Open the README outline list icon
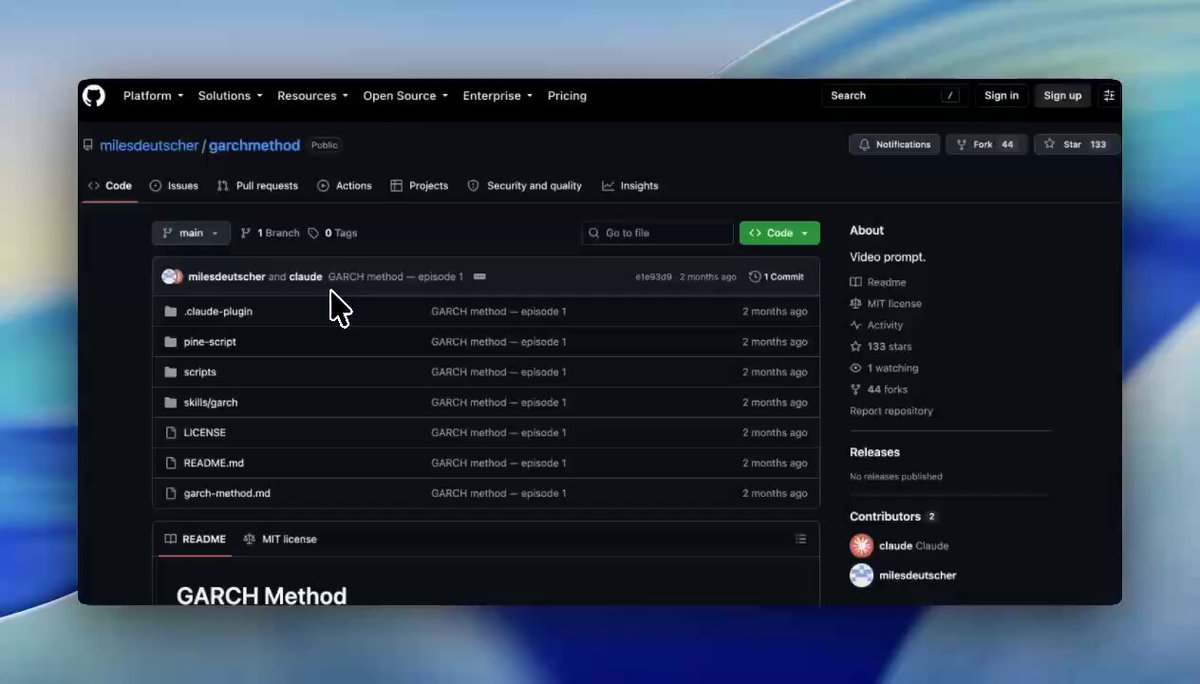The image size is (1200, 684). tap(800, 539)
